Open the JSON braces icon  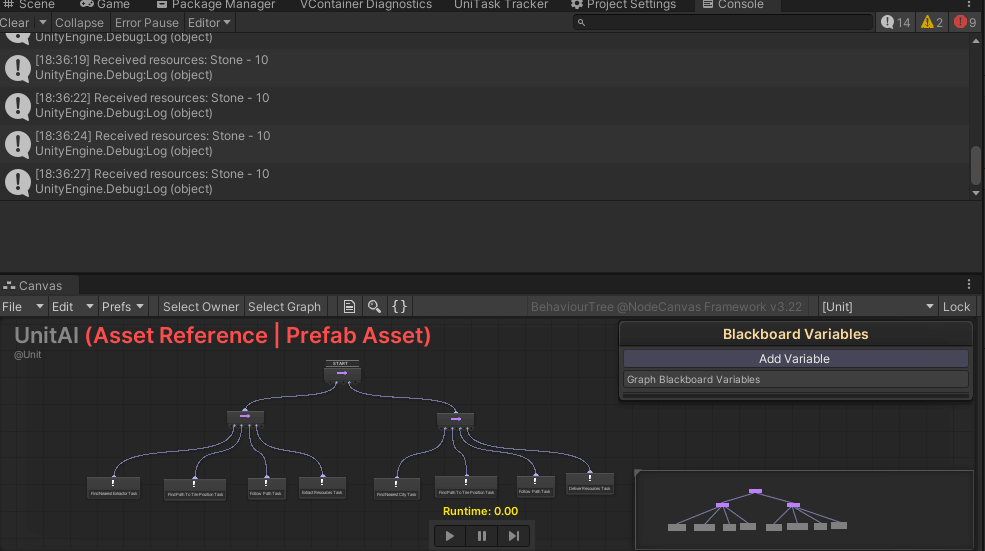tap(400, 307)
